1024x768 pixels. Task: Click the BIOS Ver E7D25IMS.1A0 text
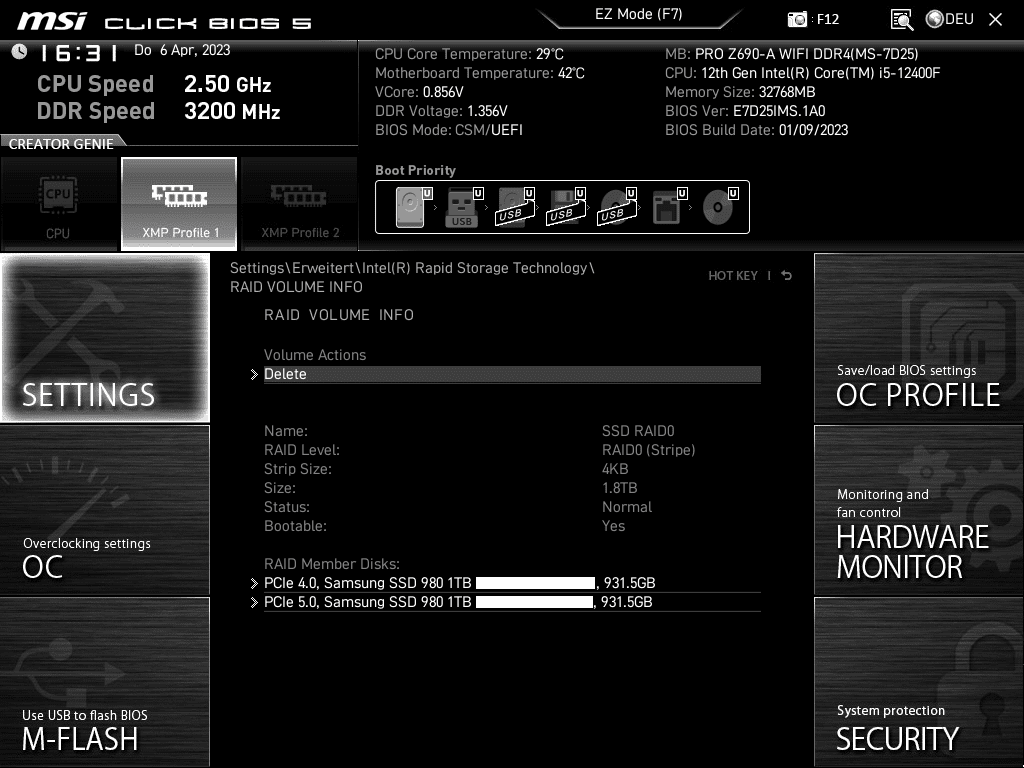click(x=745, y=111)
